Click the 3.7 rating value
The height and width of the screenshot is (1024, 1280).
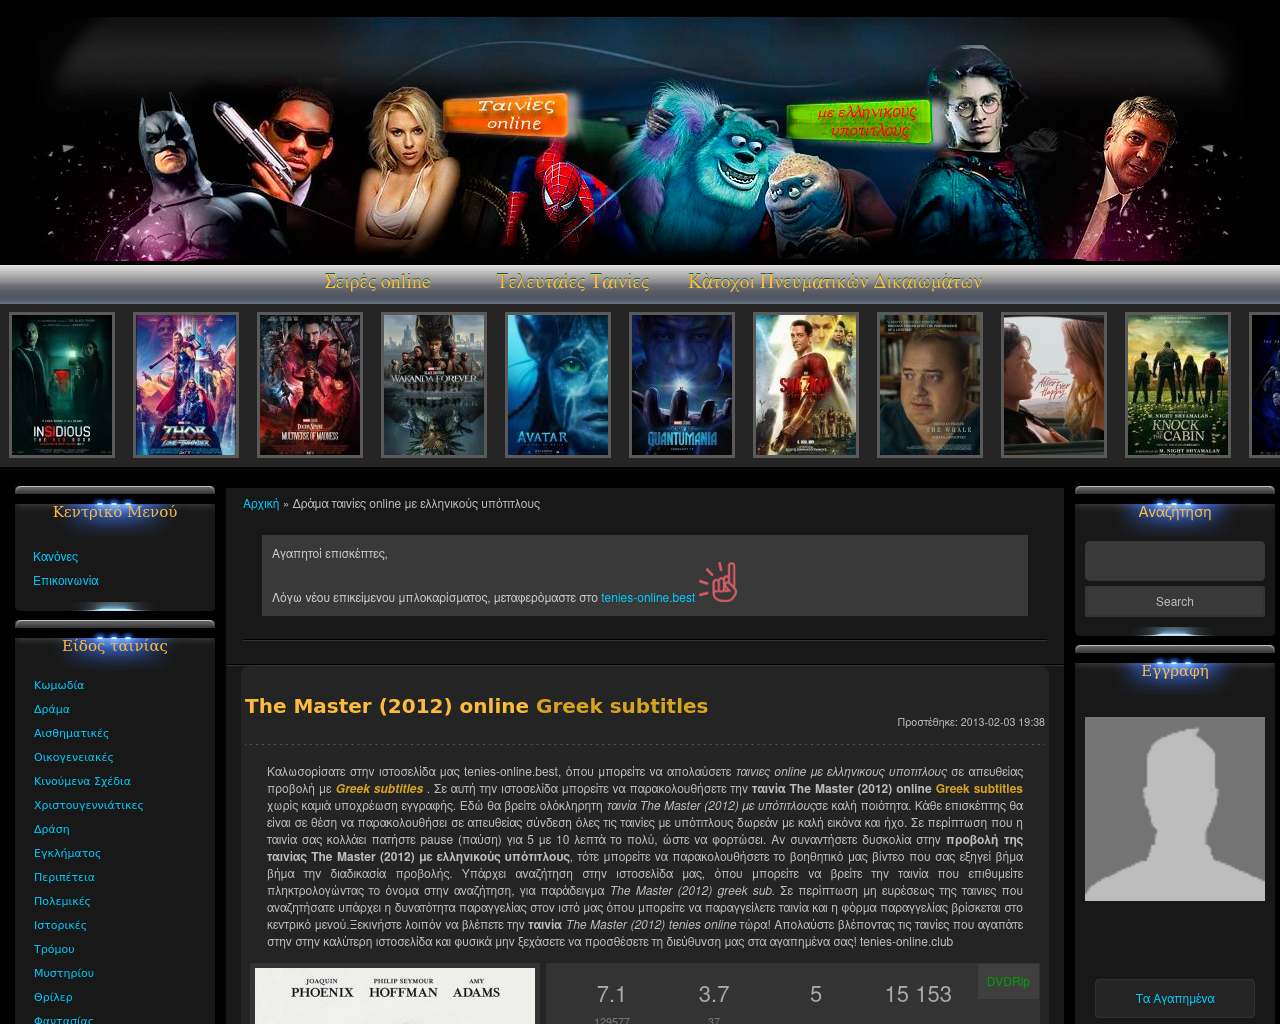pos(714,994)
